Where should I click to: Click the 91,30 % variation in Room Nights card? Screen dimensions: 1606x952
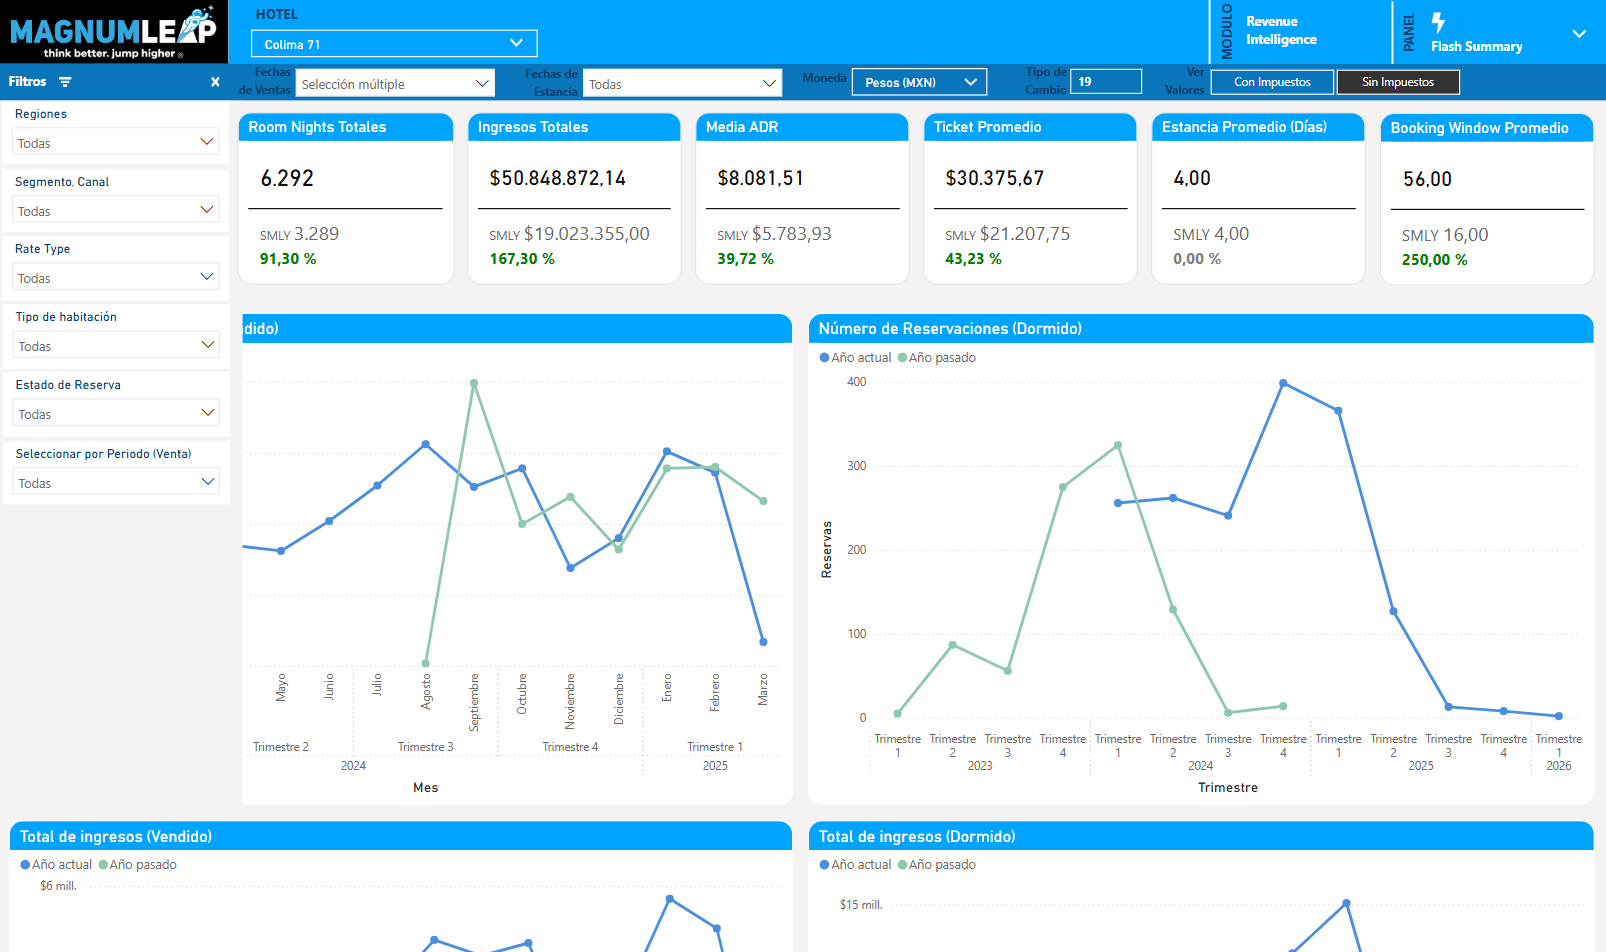[x=288, y=258]
